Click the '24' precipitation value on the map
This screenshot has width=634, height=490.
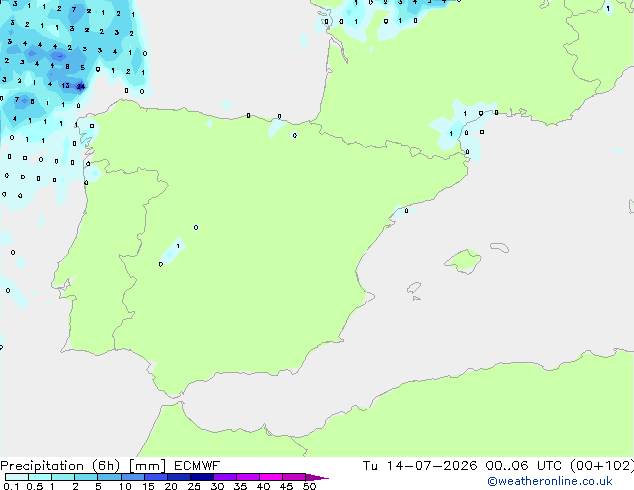click(x=81, y=86)
